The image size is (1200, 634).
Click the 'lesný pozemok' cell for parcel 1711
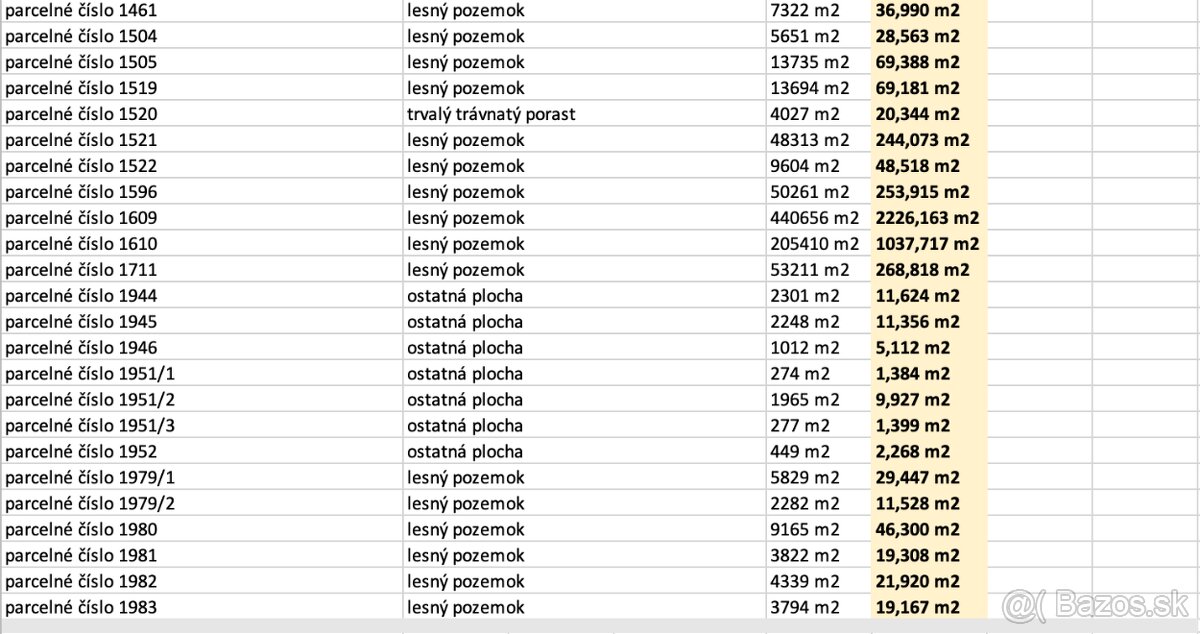click(x=465, y=270)
